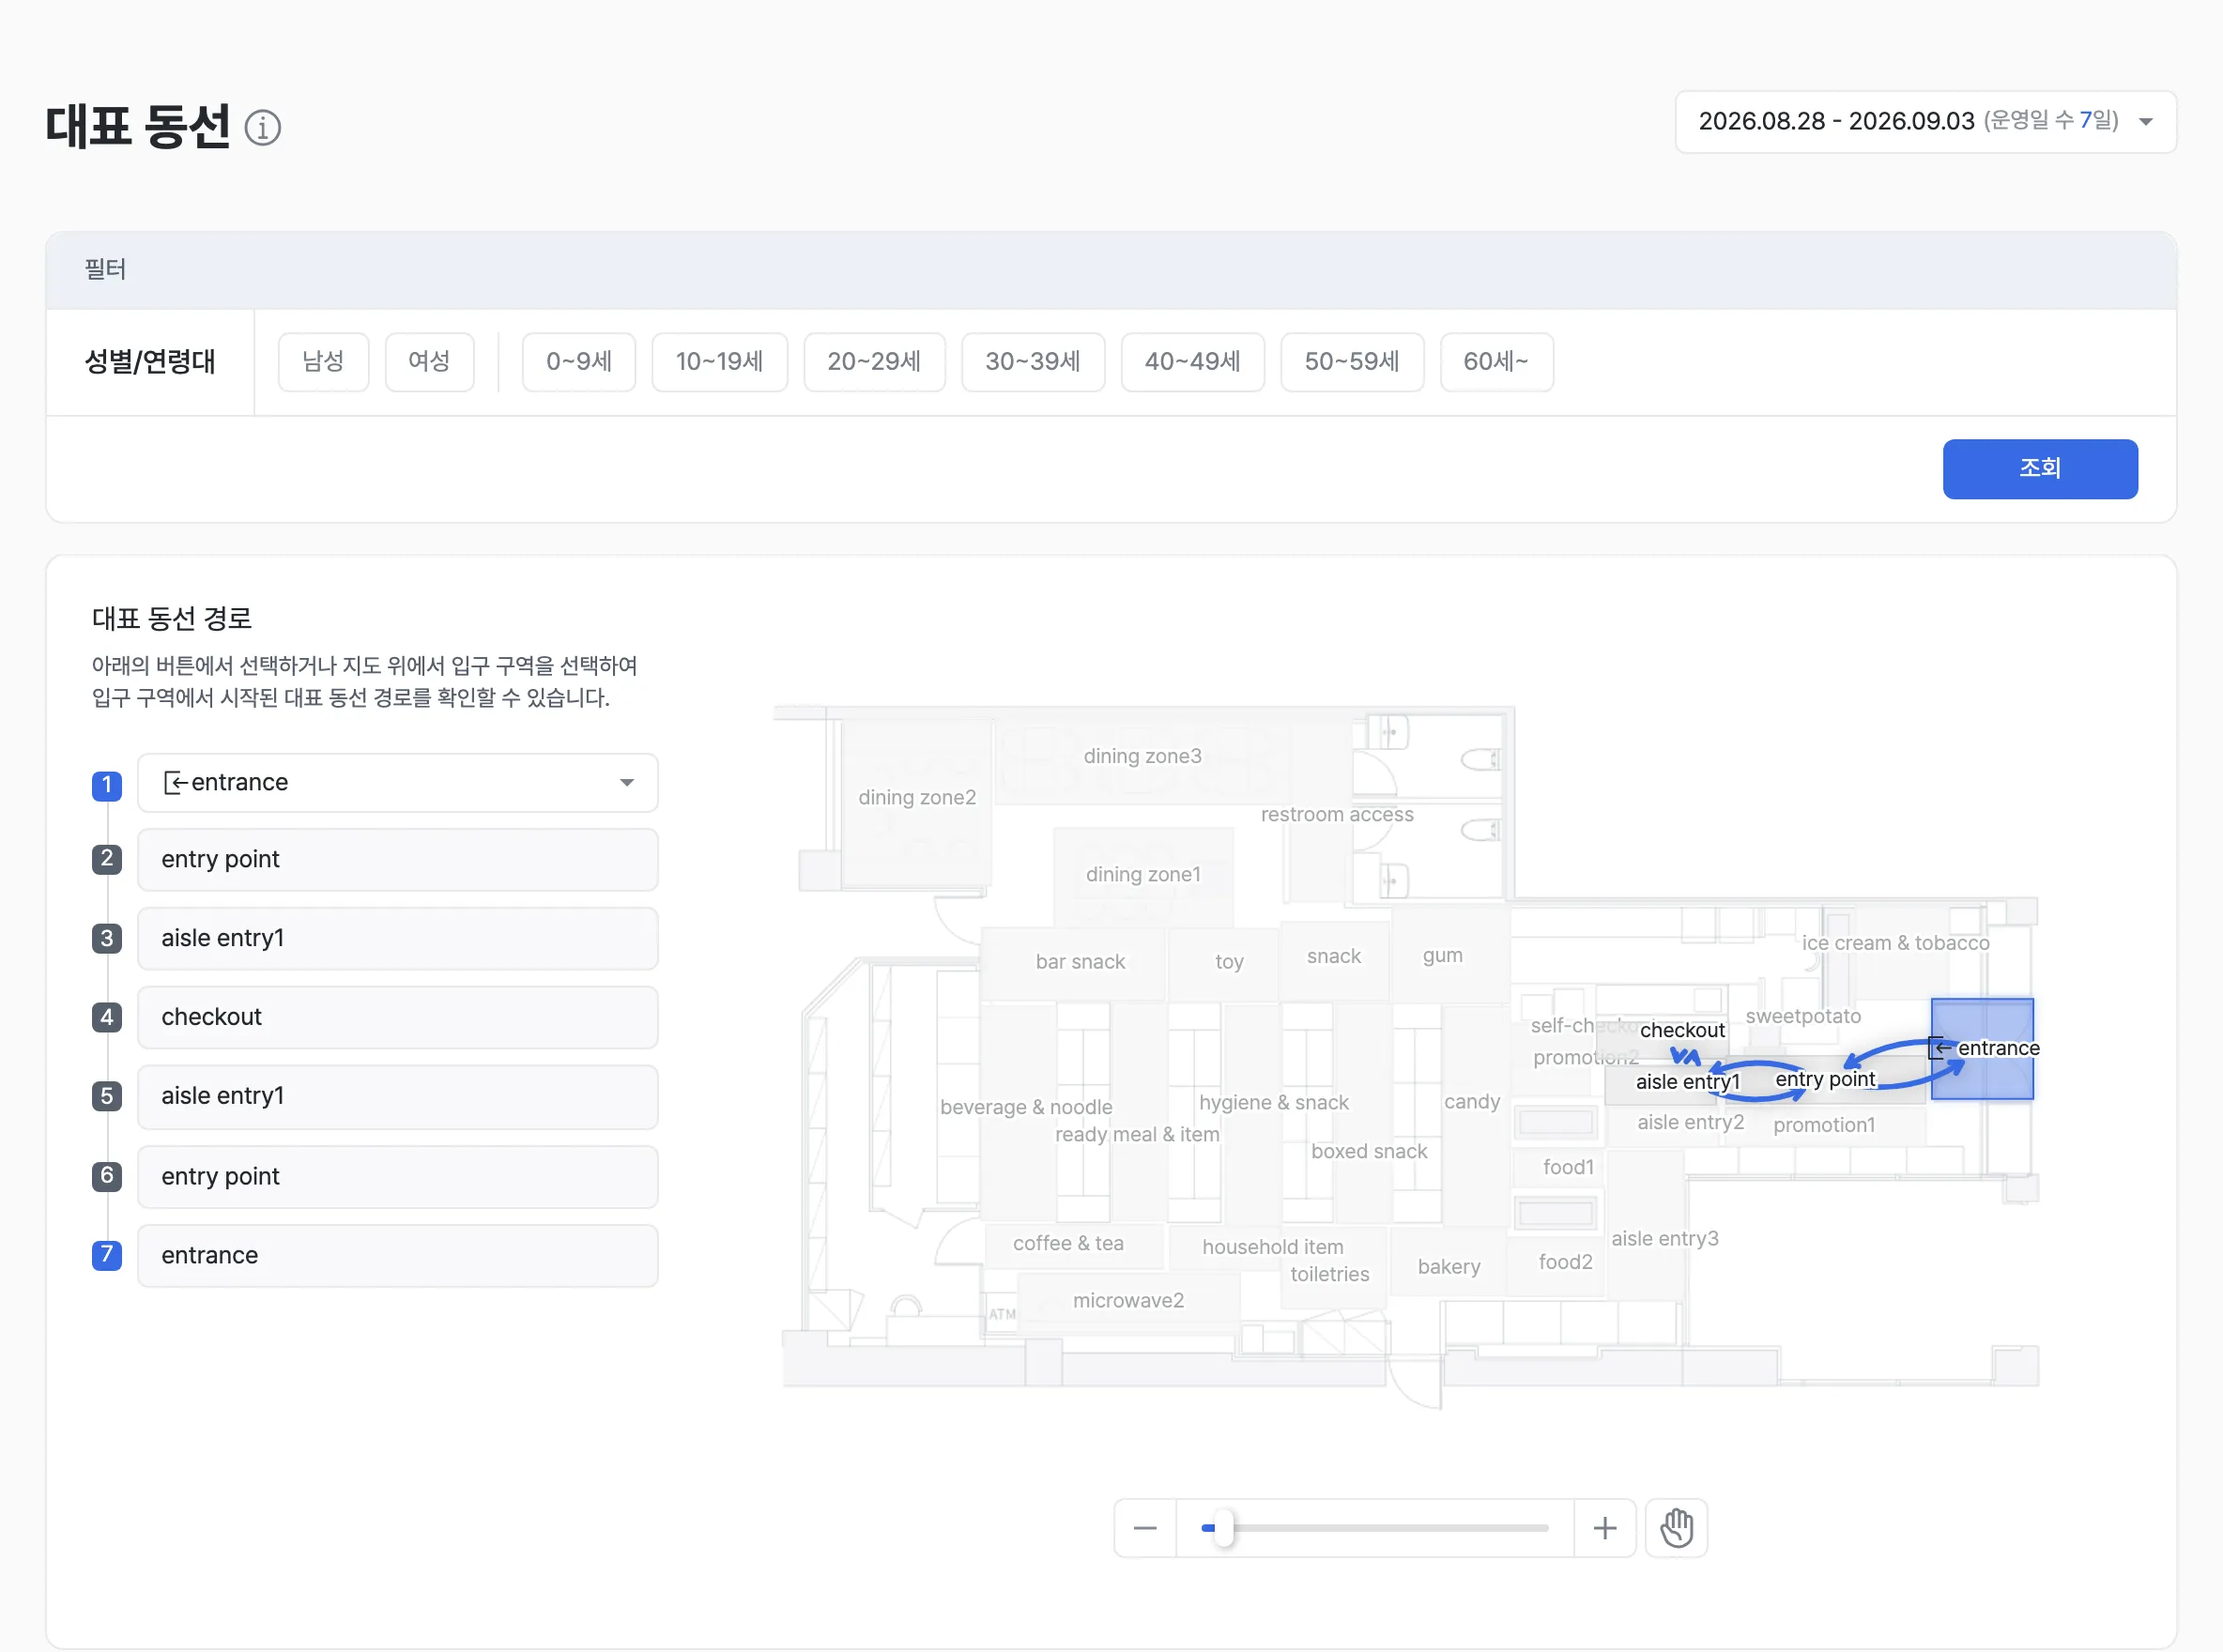Click the food2 zone label
The image size is (2223, 1652).
[1564, 1262]
